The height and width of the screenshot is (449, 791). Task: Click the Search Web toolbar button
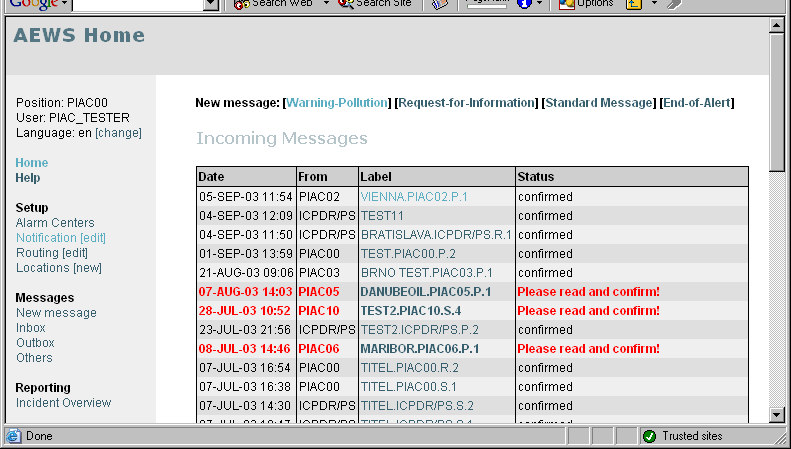click(272, 4)
